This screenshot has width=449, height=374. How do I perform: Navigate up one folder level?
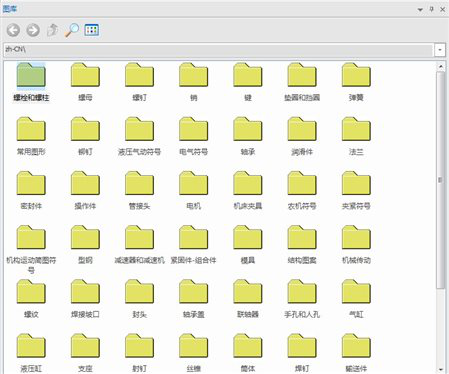click(52, 30)
